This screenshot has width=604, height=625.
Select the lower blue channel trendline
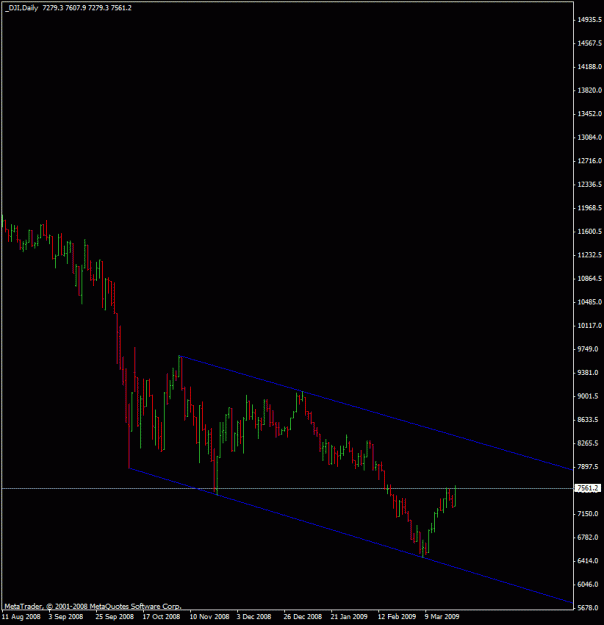point(351,535)
